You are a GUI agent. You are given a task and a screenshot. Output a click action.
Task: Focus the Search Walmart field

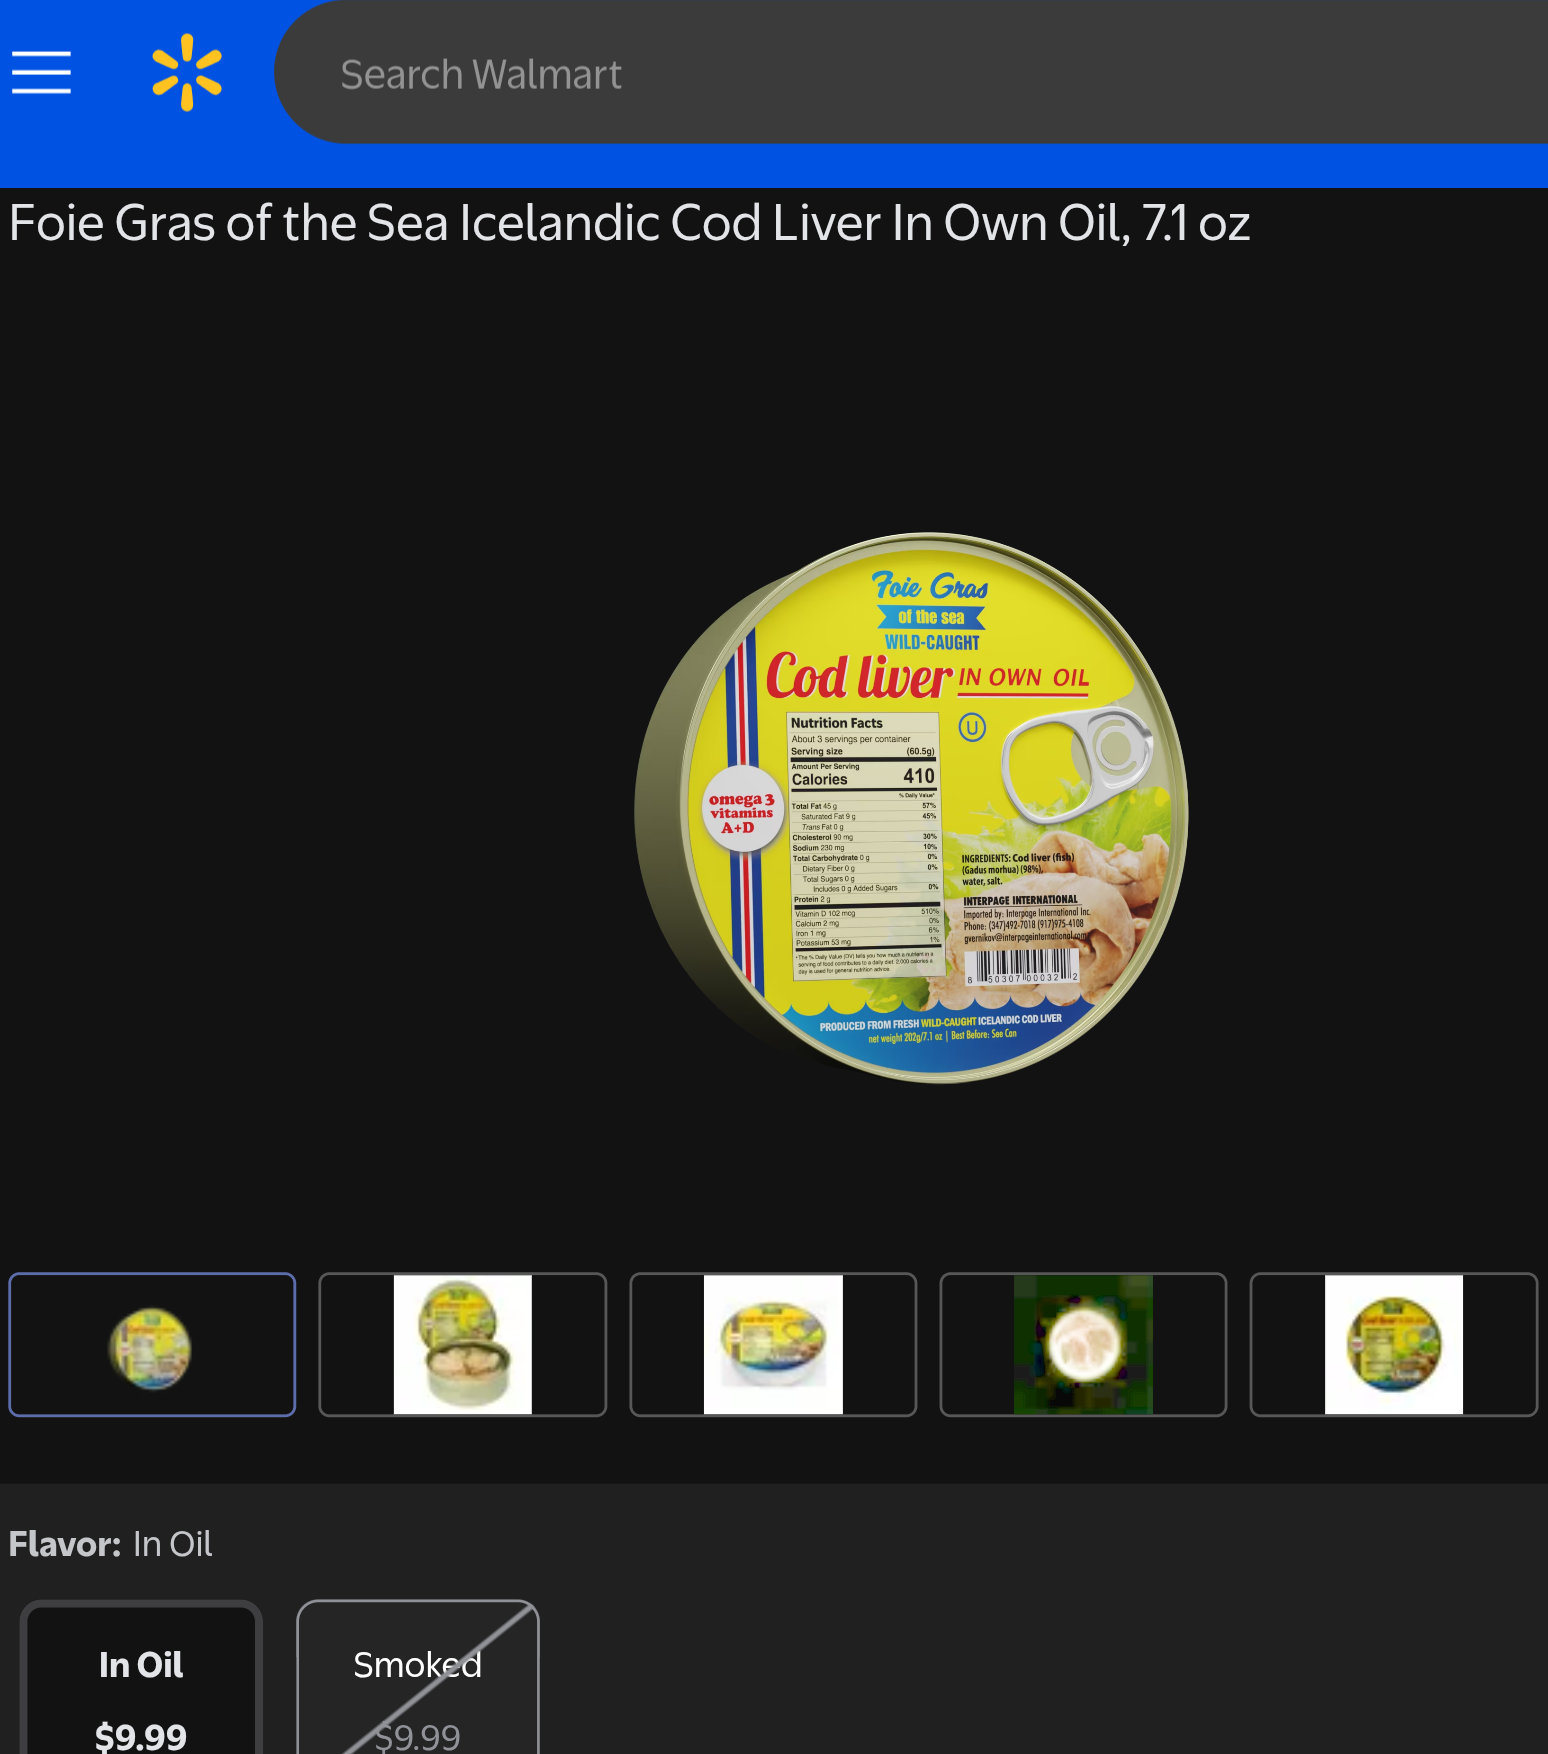pos(910,73)
